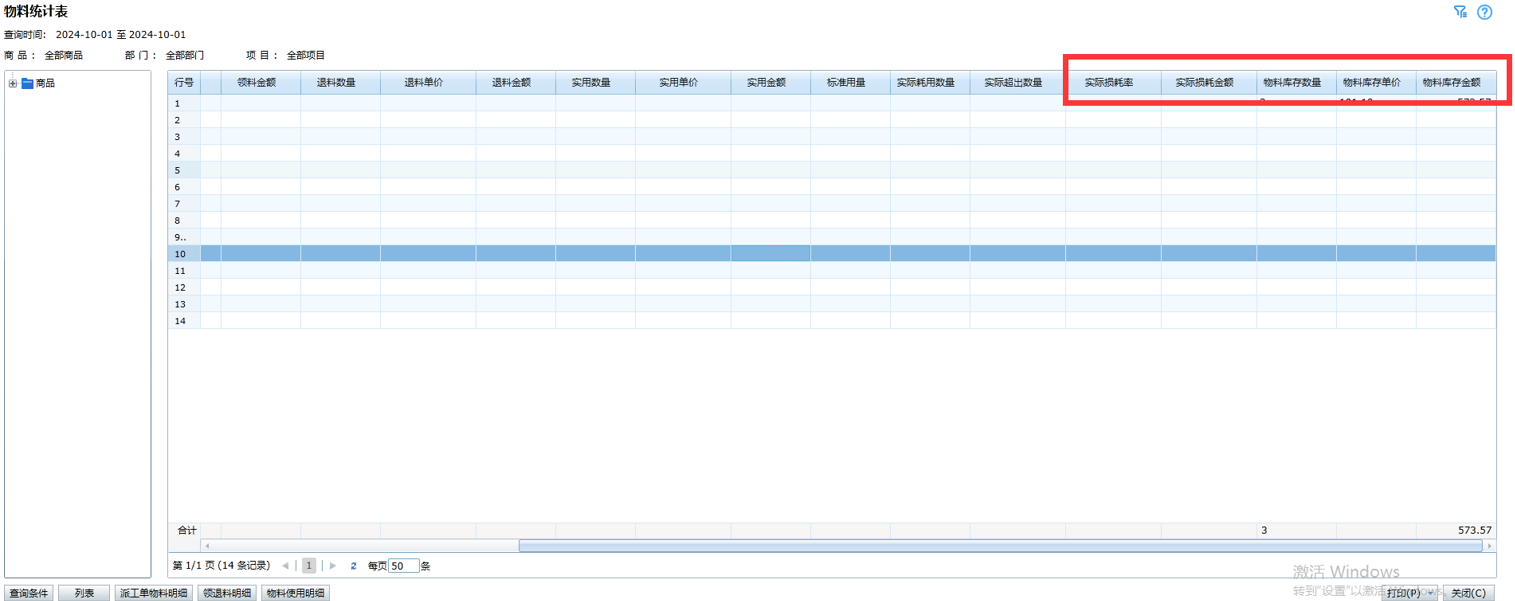Go to the next page arrow

[x=333, y=566]
